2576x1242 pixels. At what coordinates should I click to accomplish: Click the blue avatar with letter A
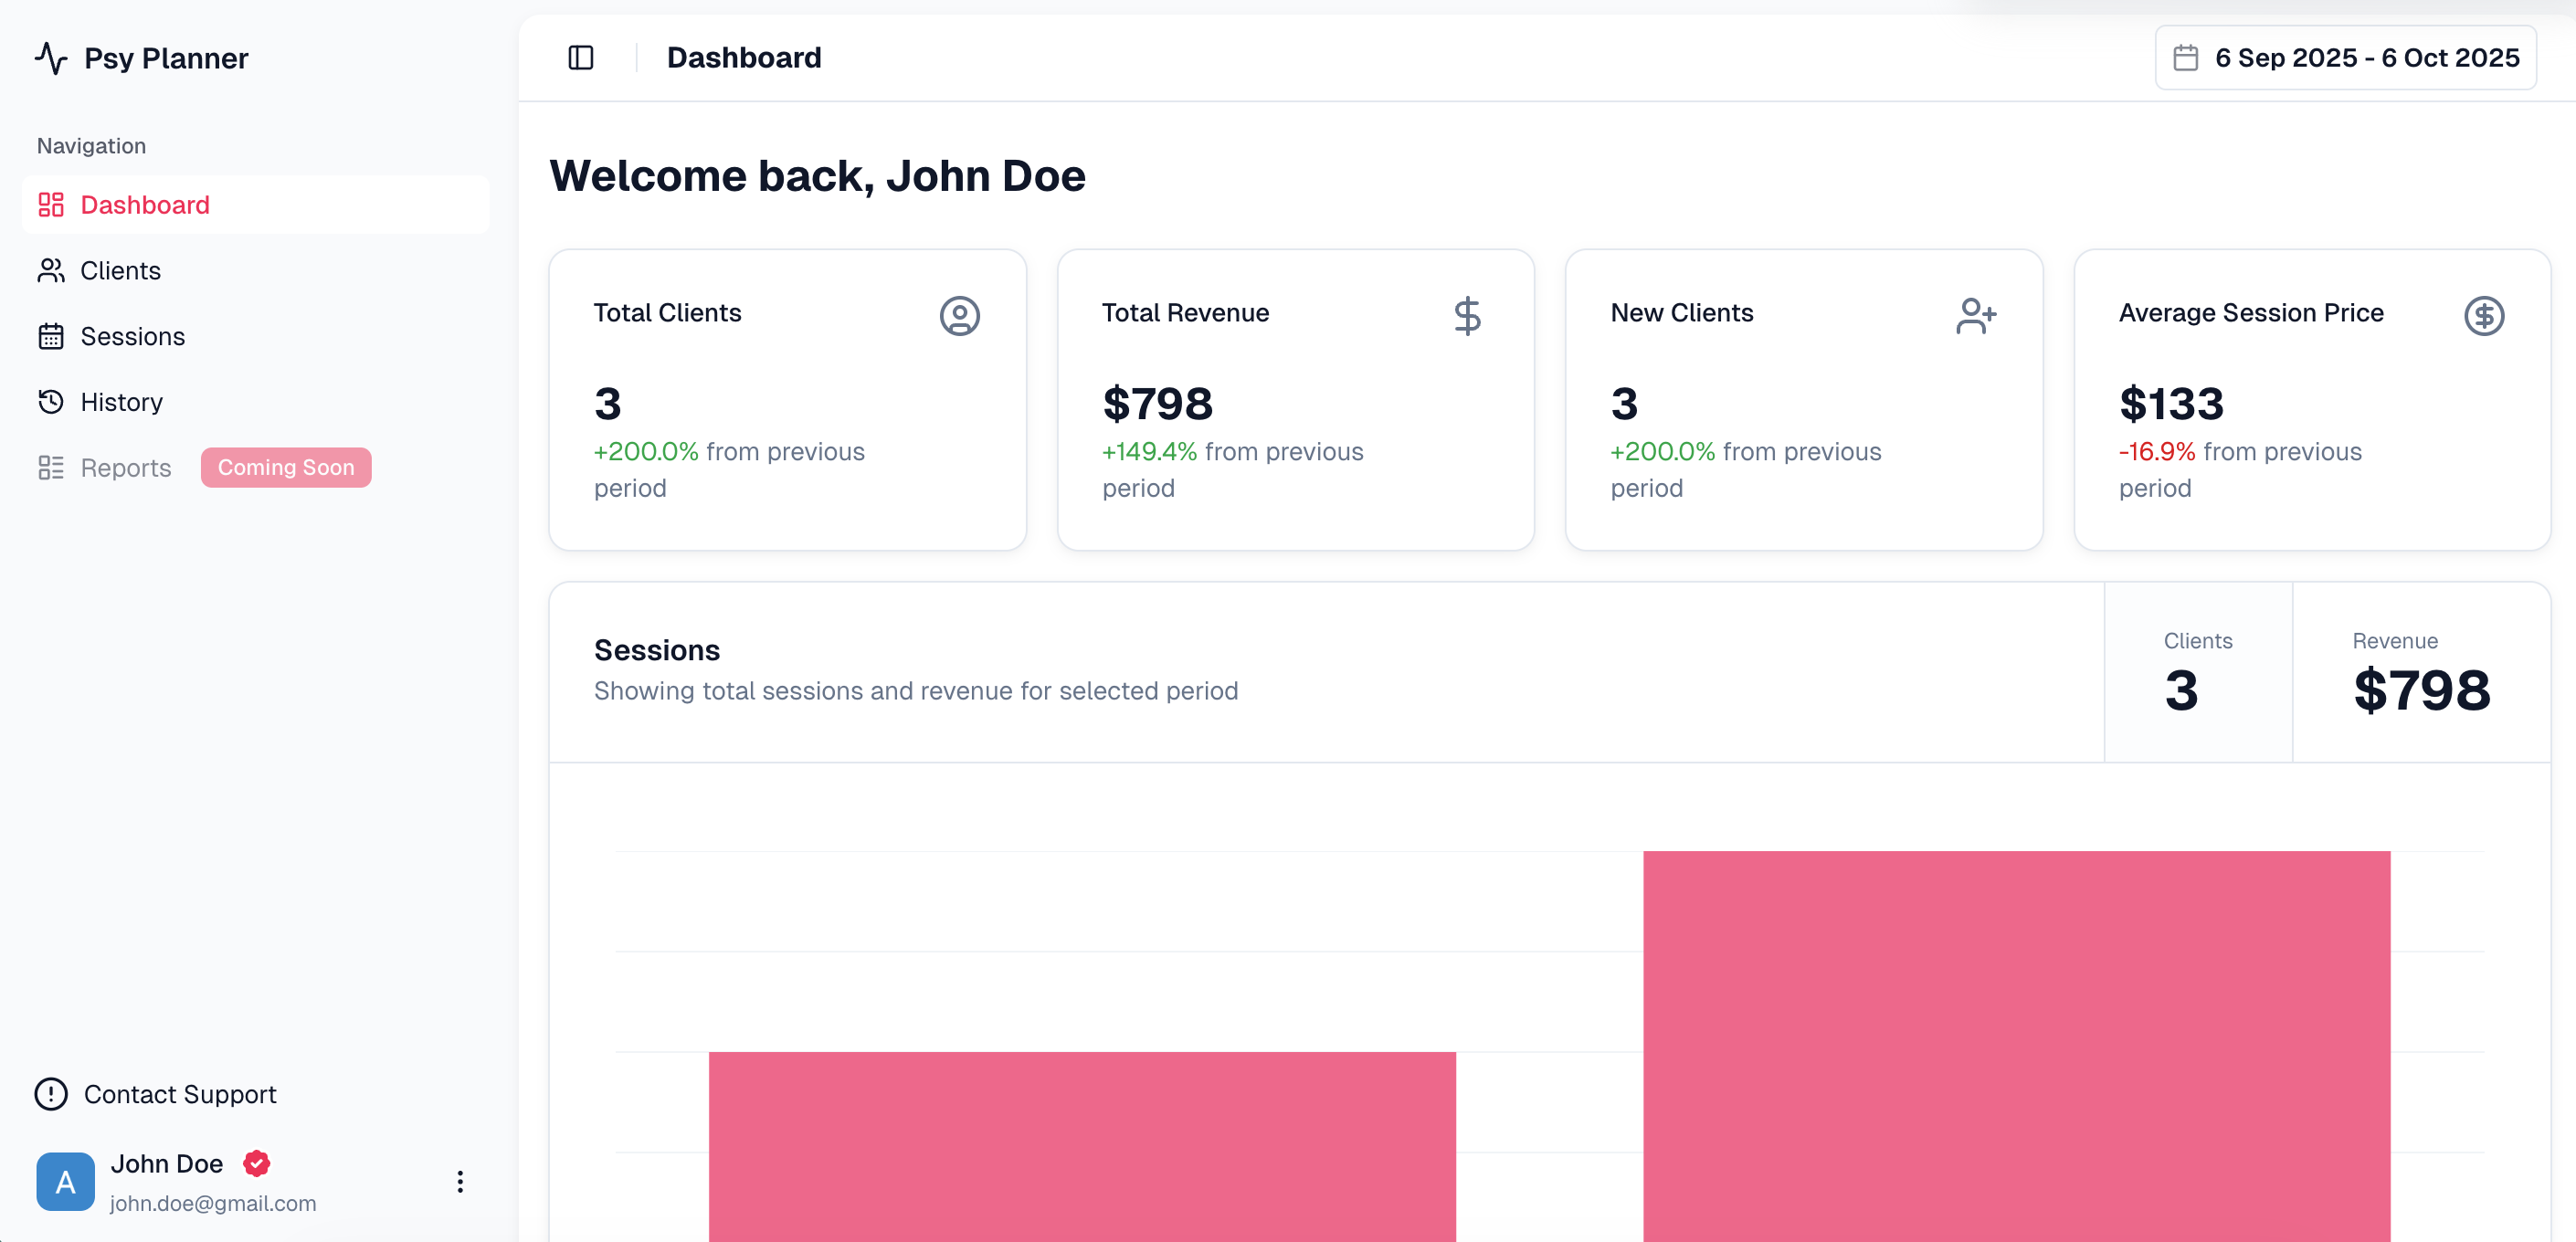[66, 1181]
